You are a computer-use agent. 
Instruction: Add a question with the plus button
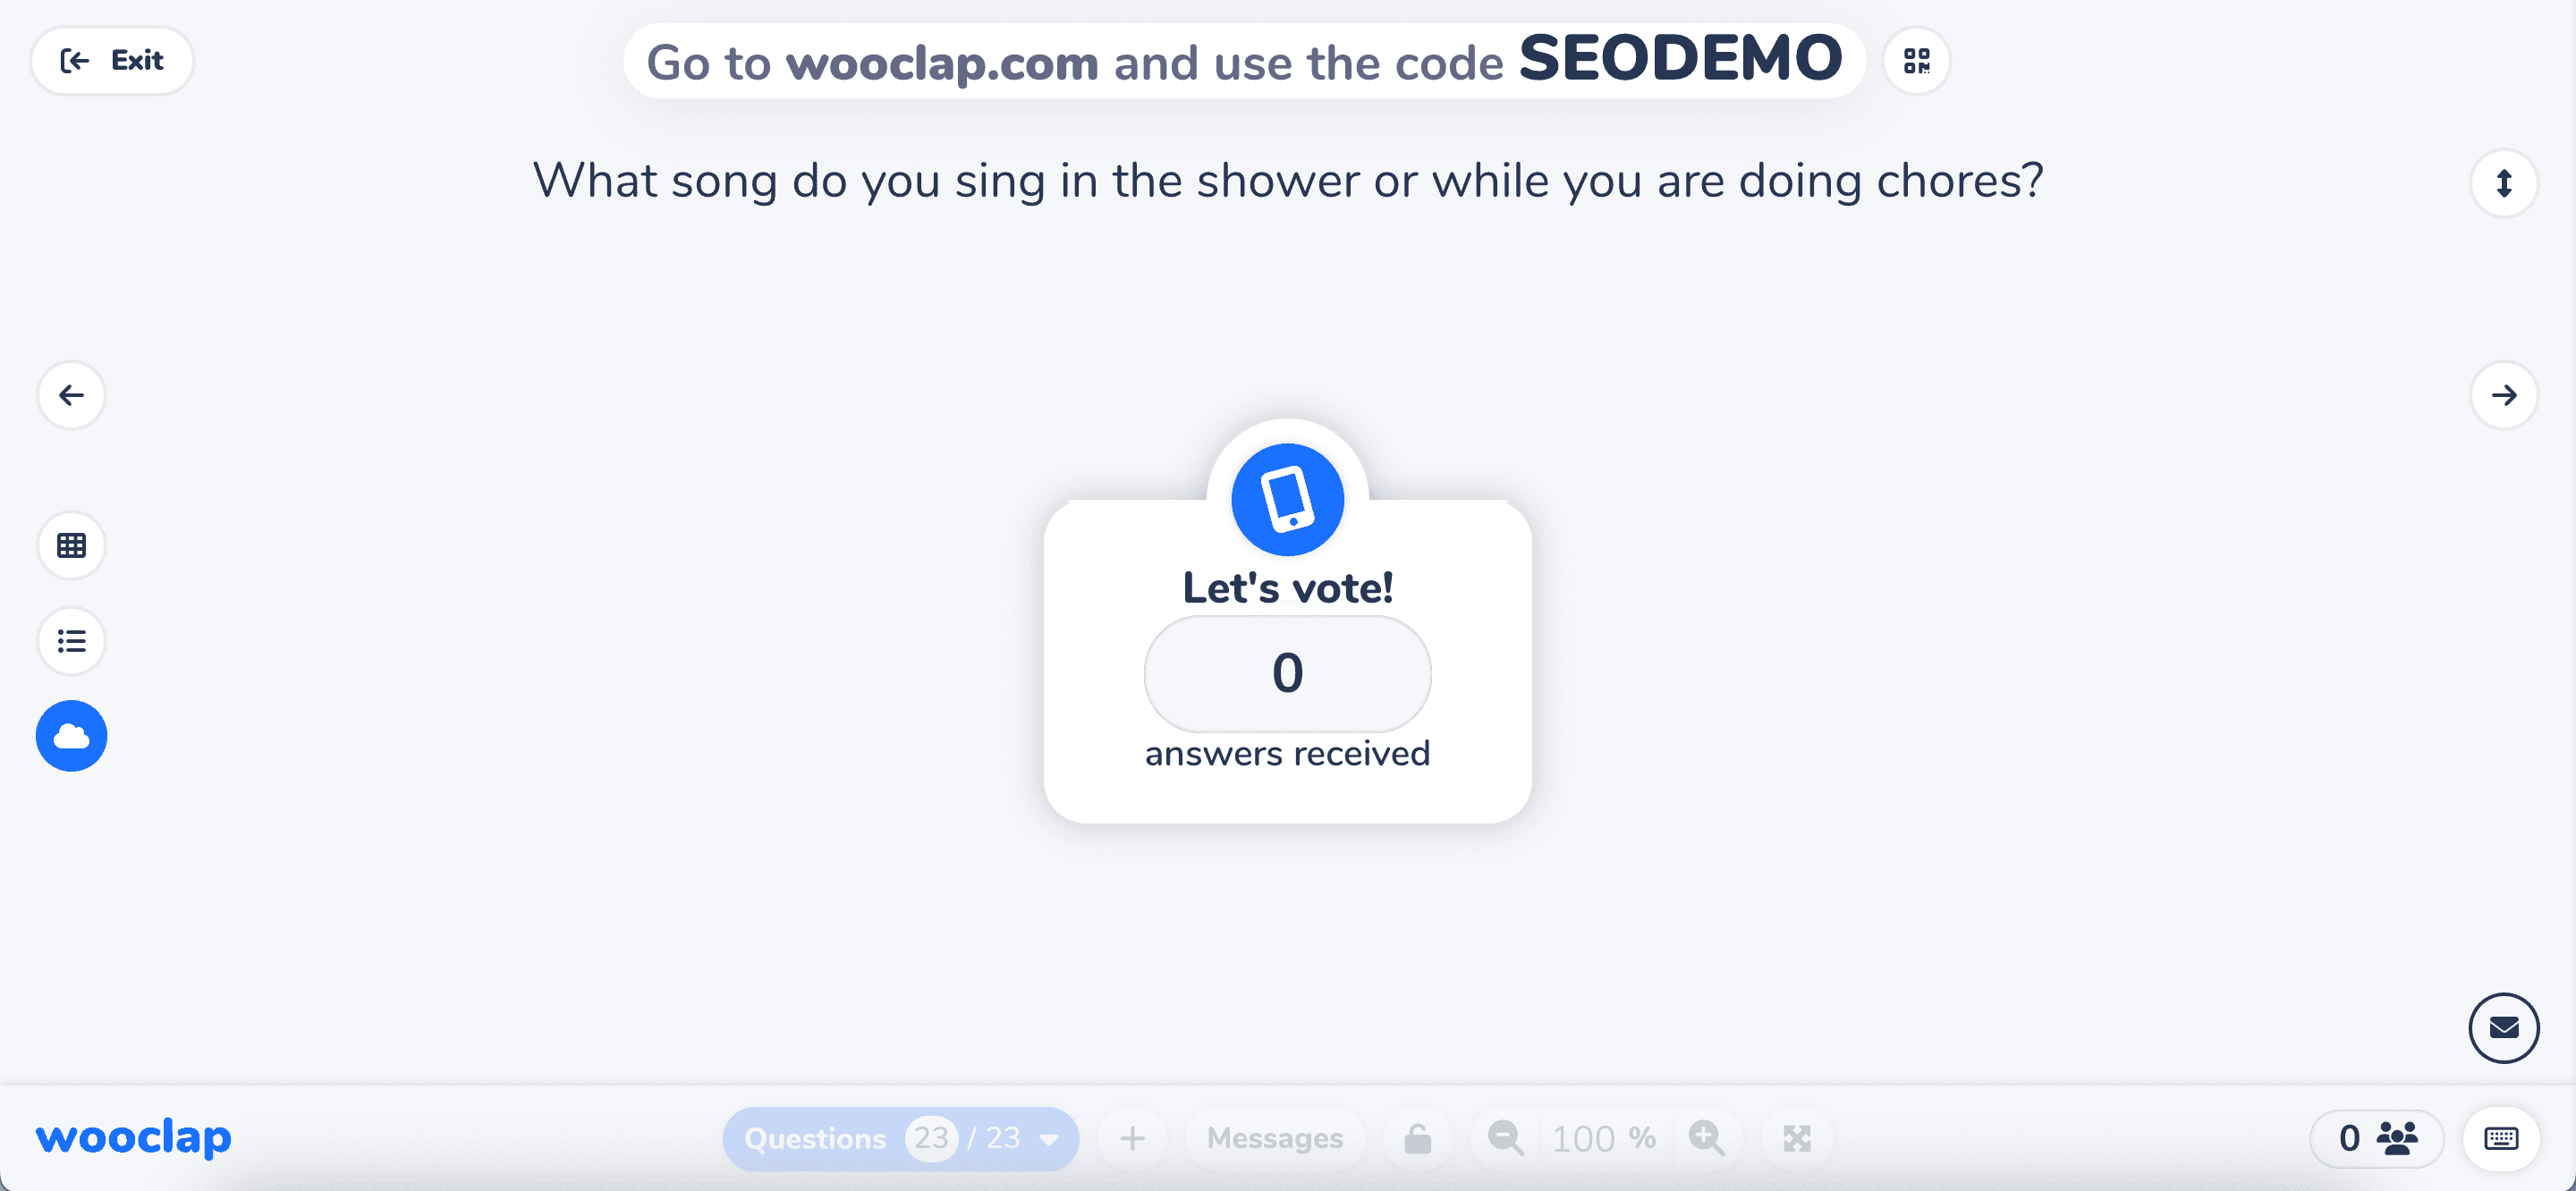(x=1132, y=1138)
